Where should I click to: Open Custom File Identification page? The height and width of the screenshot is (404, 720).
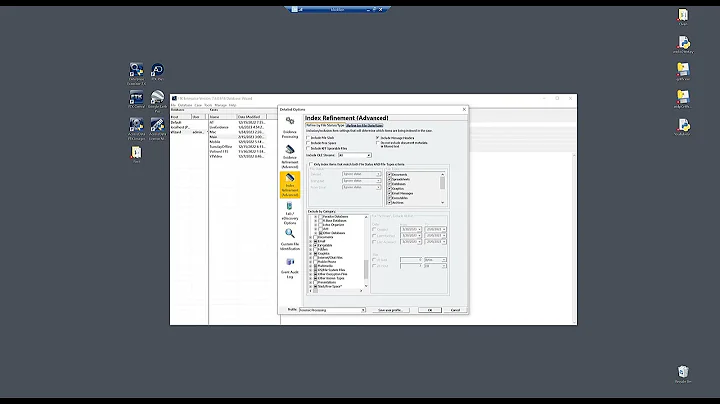tap(290, 240)
